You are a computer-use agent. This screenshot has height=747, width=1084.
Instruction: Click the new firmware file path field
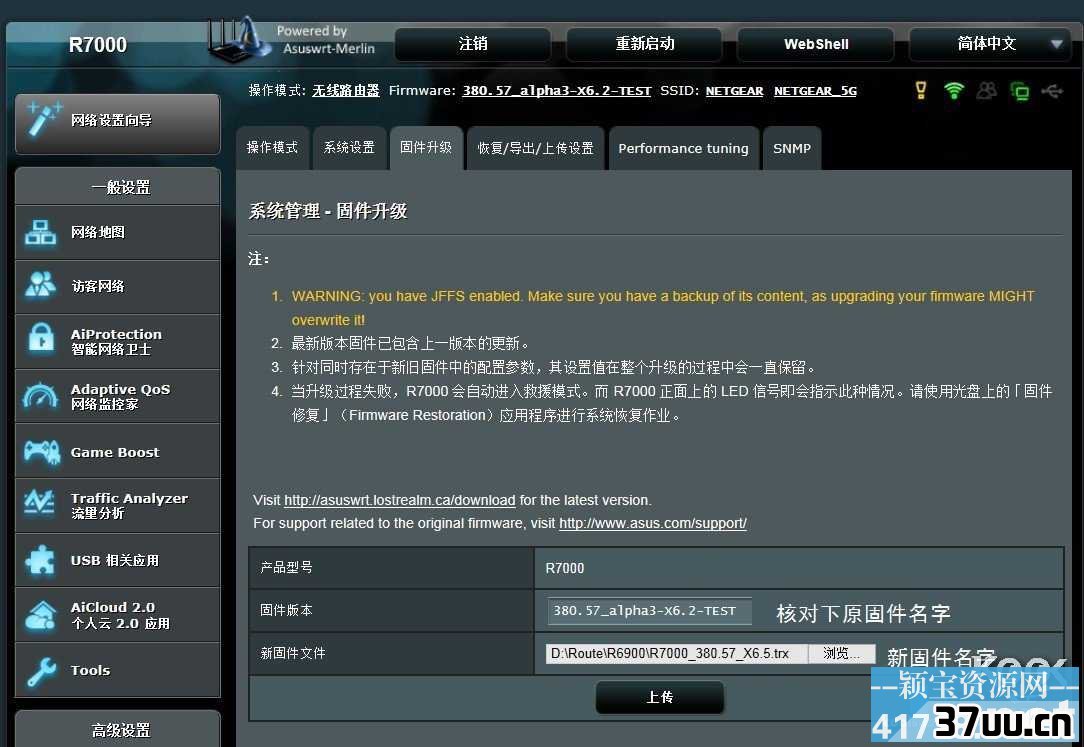tap(677, 653)
